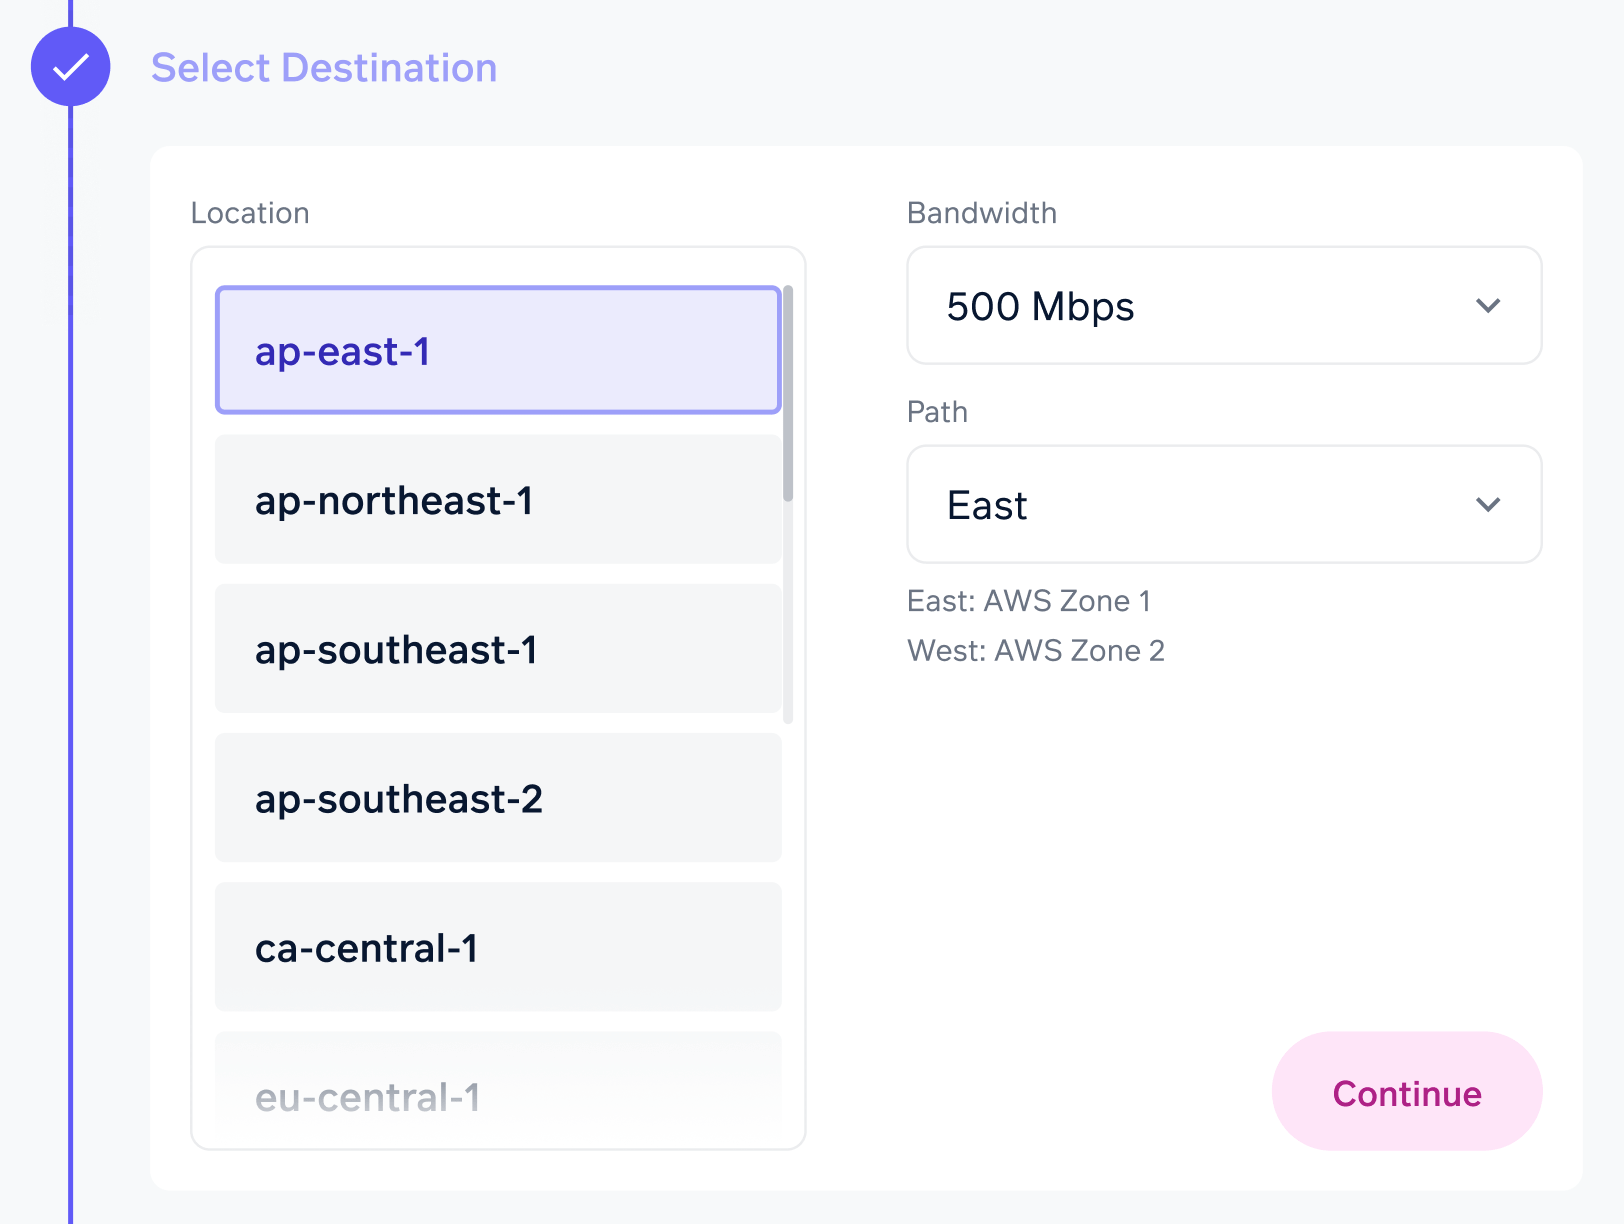Click the Bandwidth field label
1624x1224 pixels.
click(982, 213)
